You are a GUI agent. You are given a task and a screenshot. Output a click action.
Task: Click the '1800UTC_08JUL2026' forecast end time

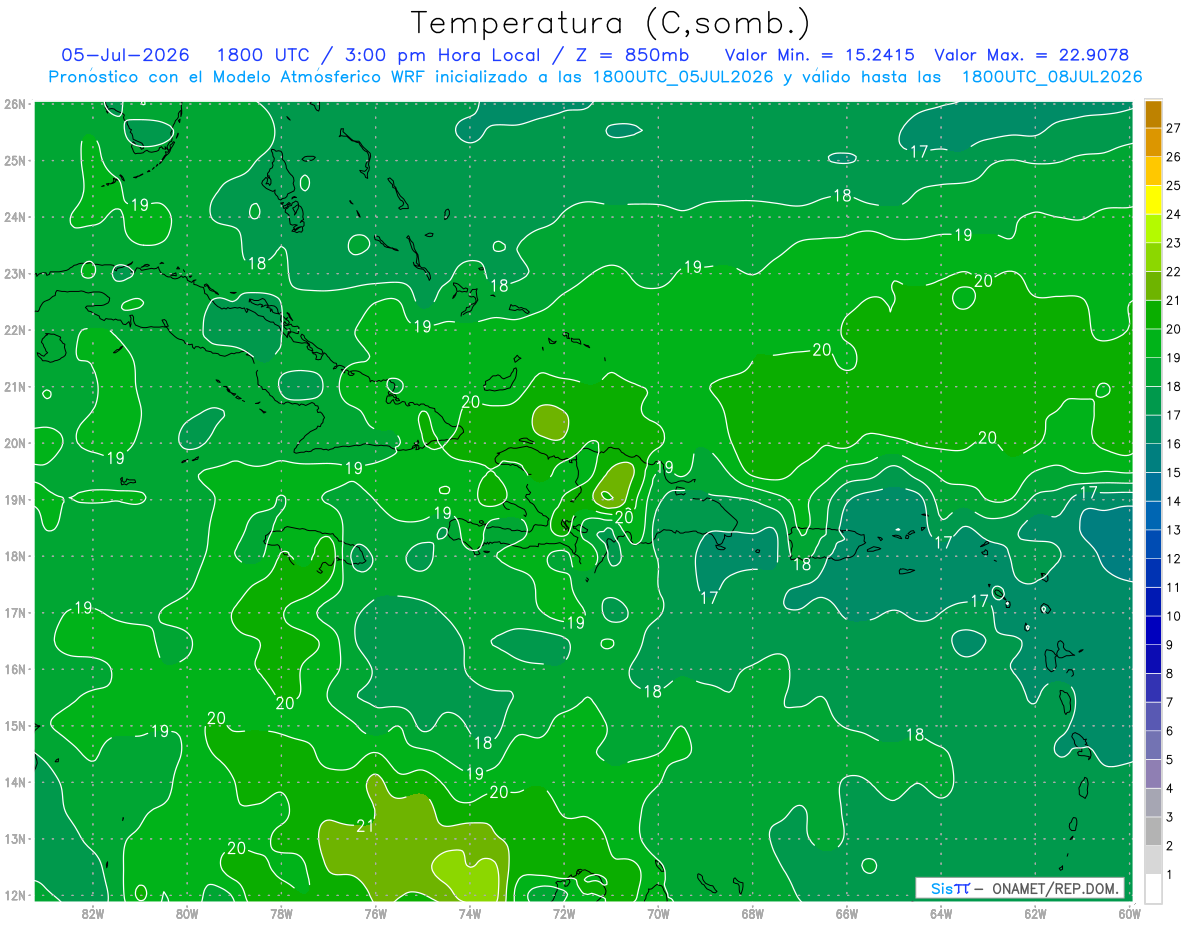[1051, 77]
